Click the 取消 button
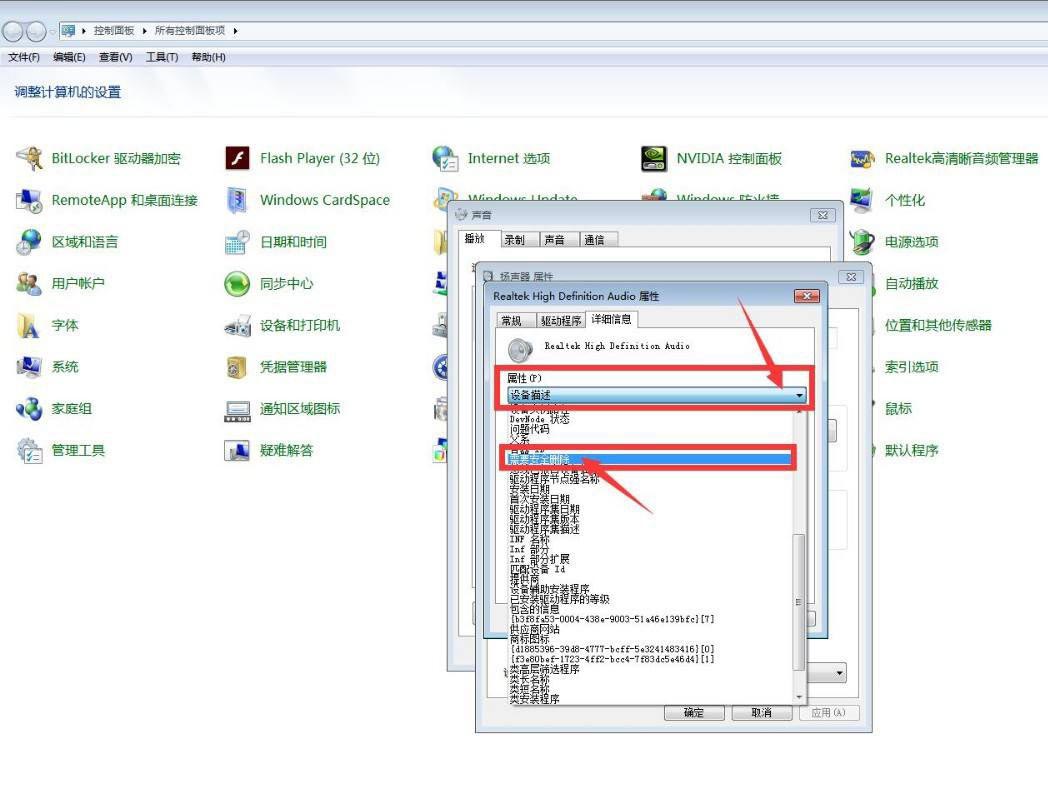Image resolution: width=1048 pixels, height=786 pixels. tap(760, 713)
